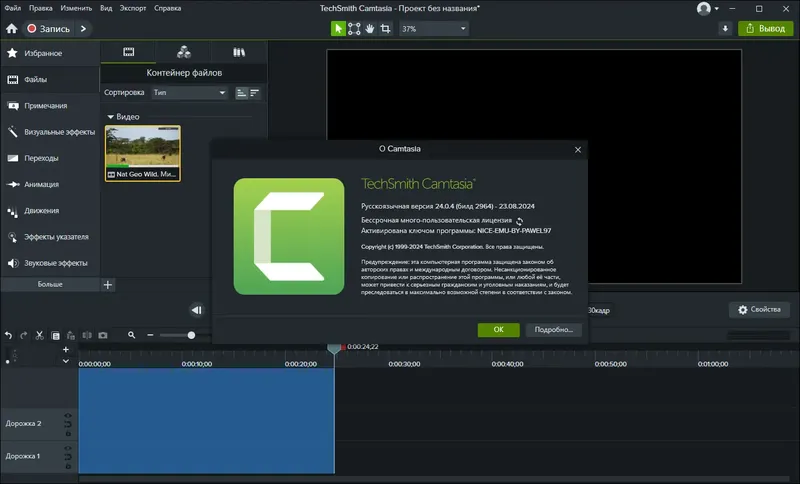Open the Вывод export button

[765, 29]
